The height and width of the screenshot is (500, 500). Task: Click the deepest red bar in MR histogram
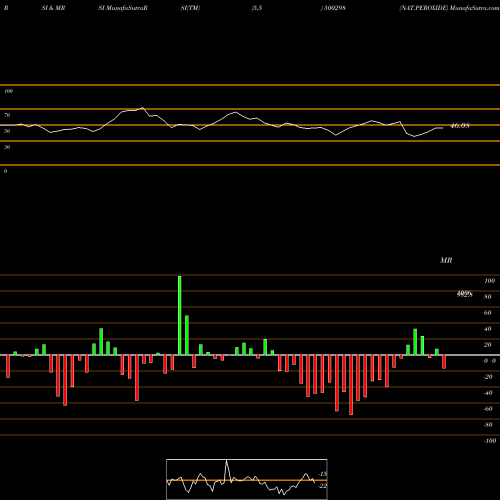(351, 385)
